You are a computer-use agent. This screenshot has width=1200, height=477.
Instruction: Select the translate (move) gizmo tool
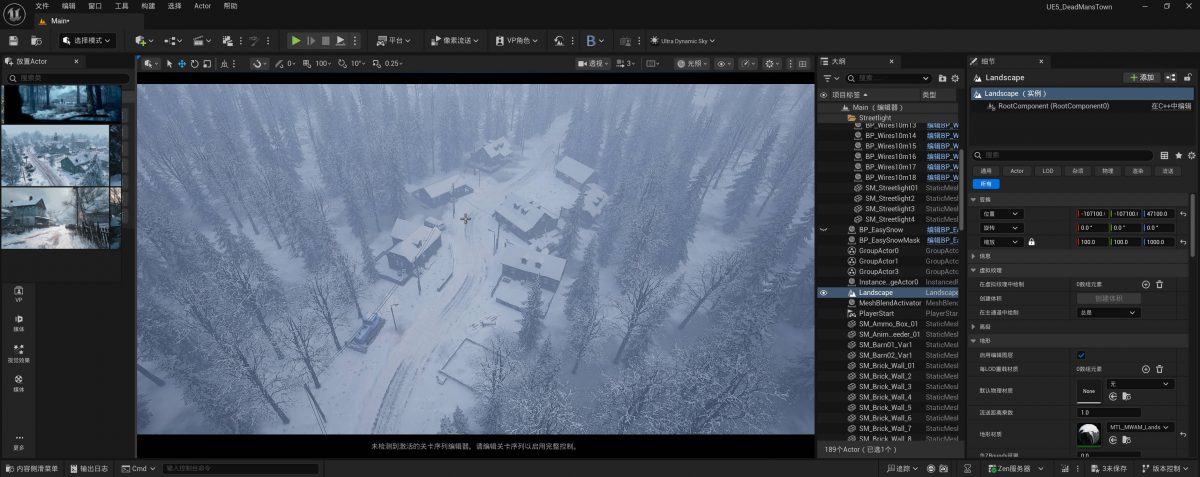pos(182,64)
